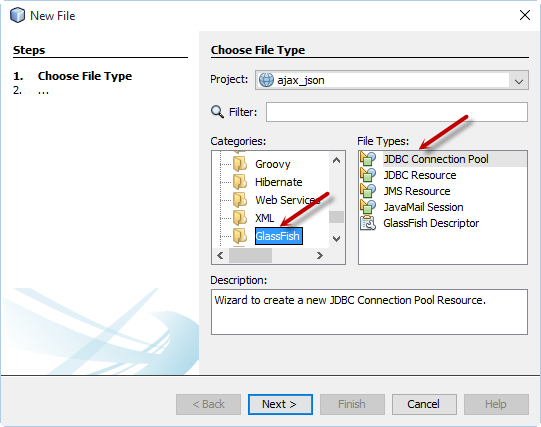
Task: Select the Web Services category
Action: coord(287,200)
